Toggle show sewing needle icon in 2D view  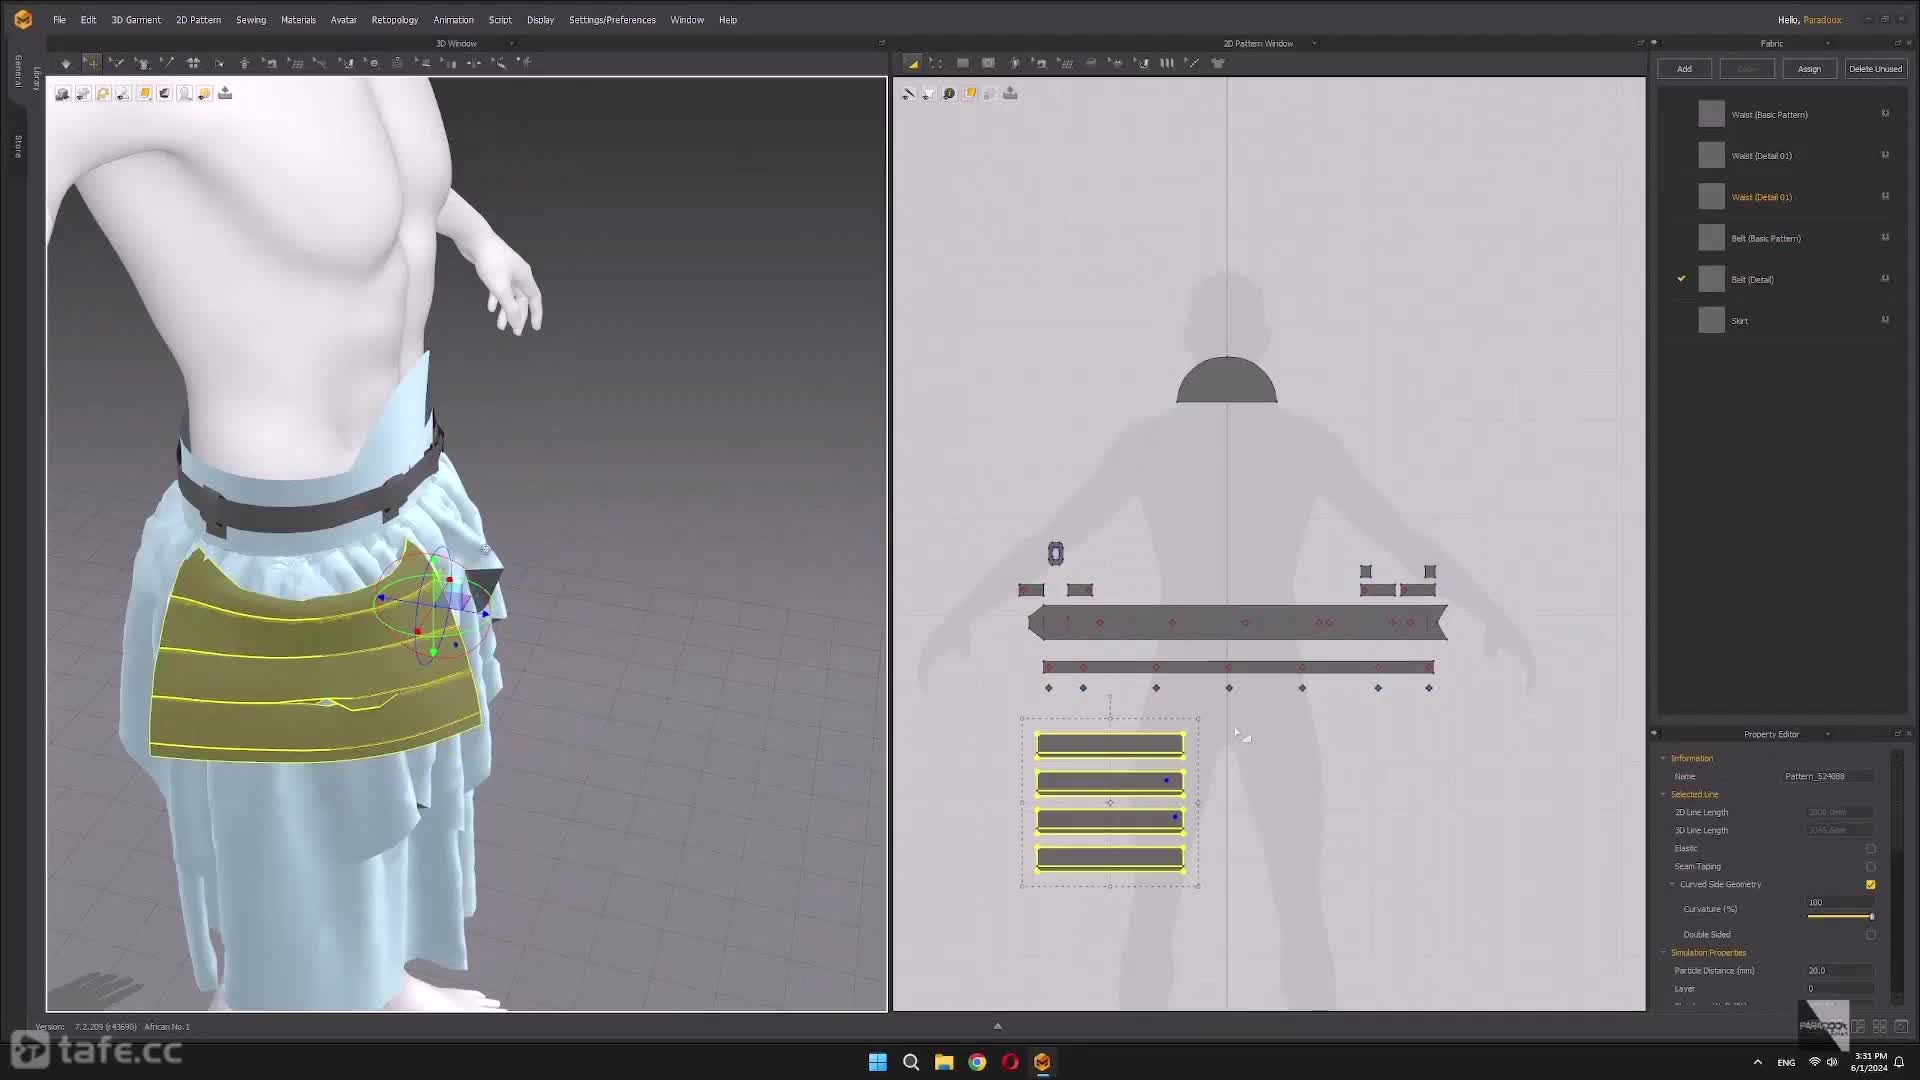click(x=908, y=93)
